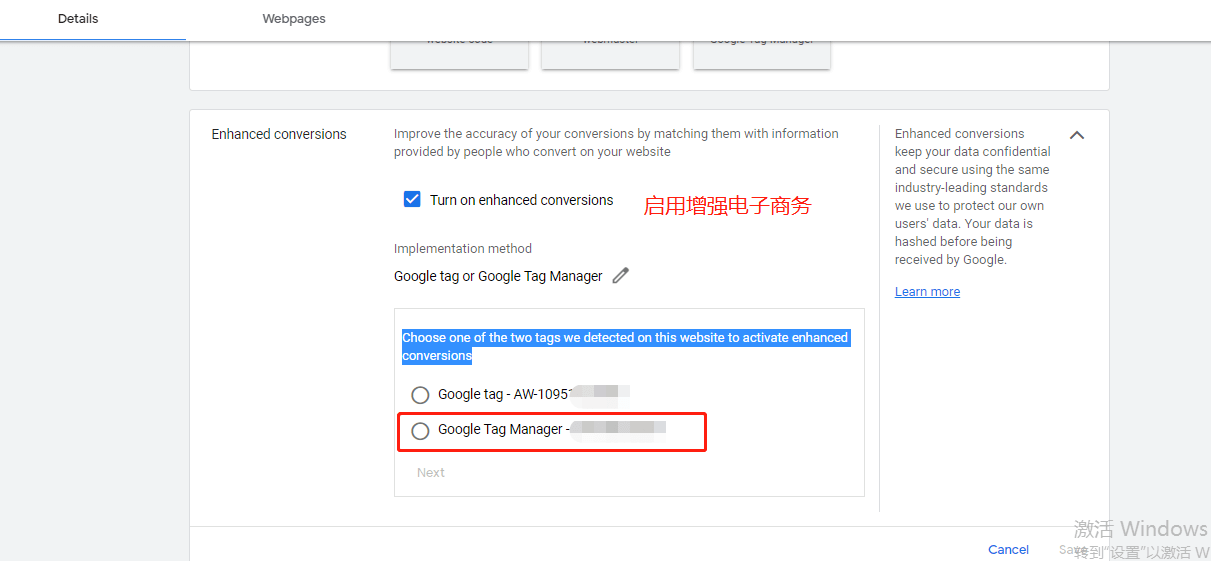Image resolution: width=1211 pixels, height=561 pixels.
Task: Open the Learn more link
Action: 927,292
